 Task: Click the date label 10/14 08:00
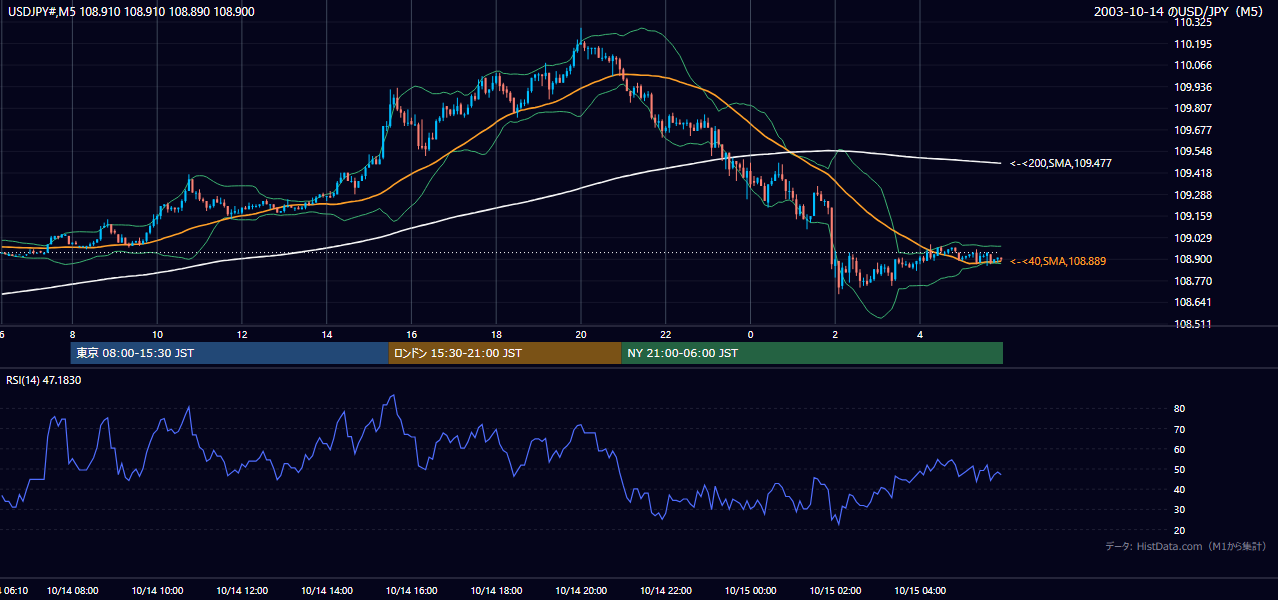coord(72,591)
